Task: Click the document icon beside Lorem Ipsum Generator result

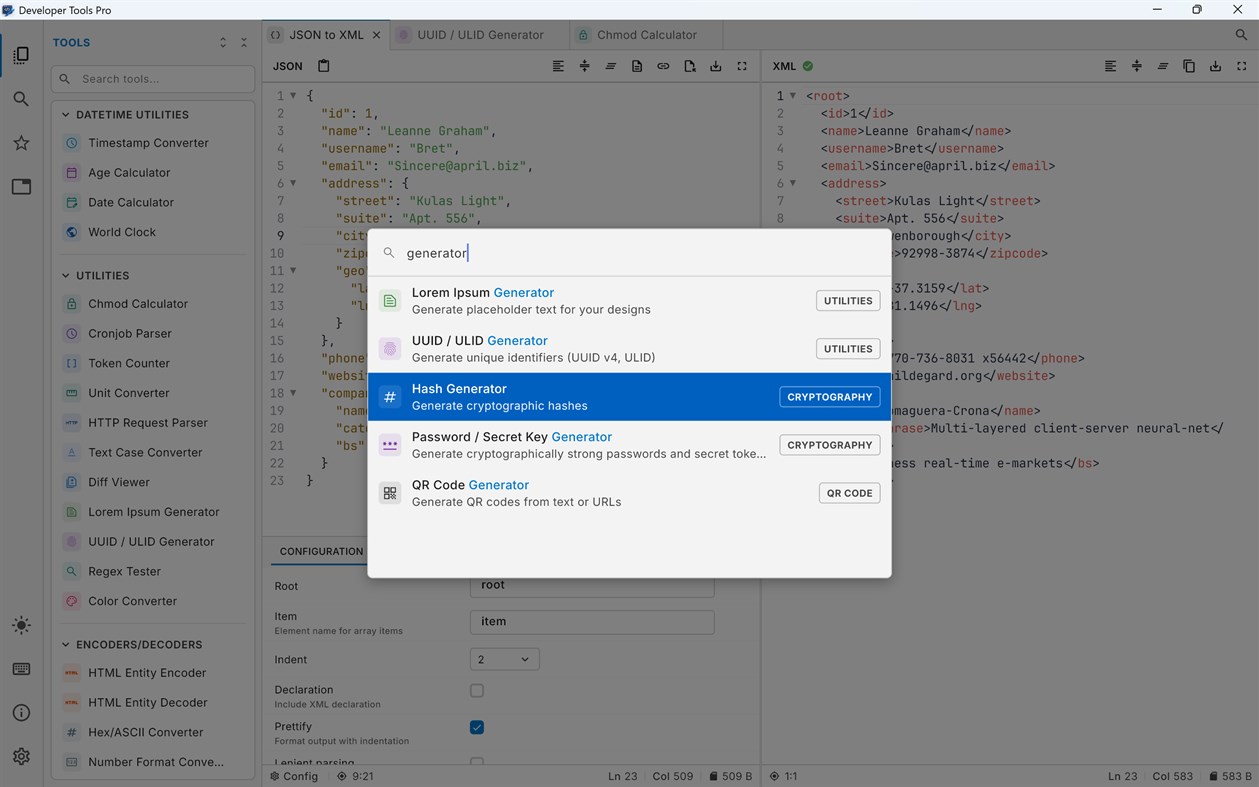Action: pyautogui.click(x=390, y=301)
